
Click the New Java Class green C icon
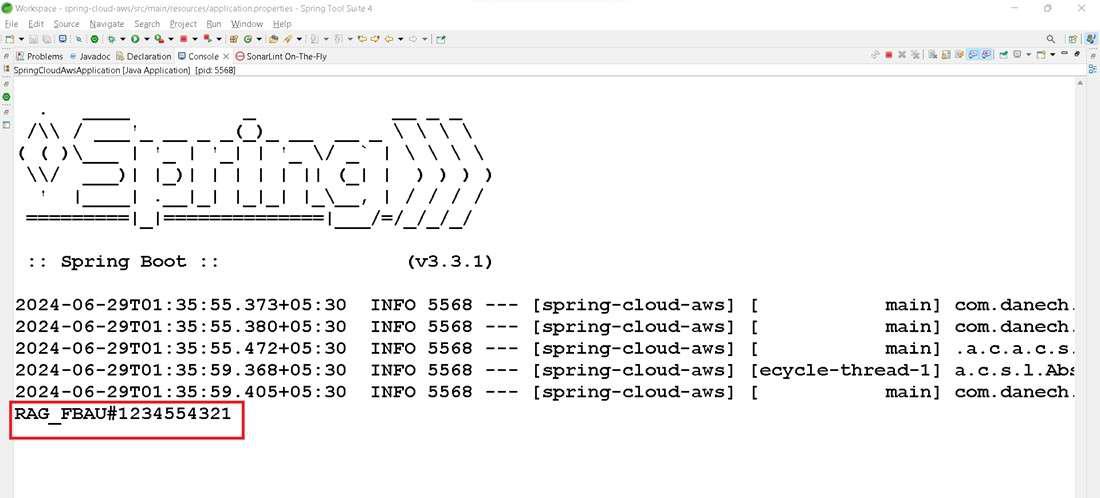248,39
